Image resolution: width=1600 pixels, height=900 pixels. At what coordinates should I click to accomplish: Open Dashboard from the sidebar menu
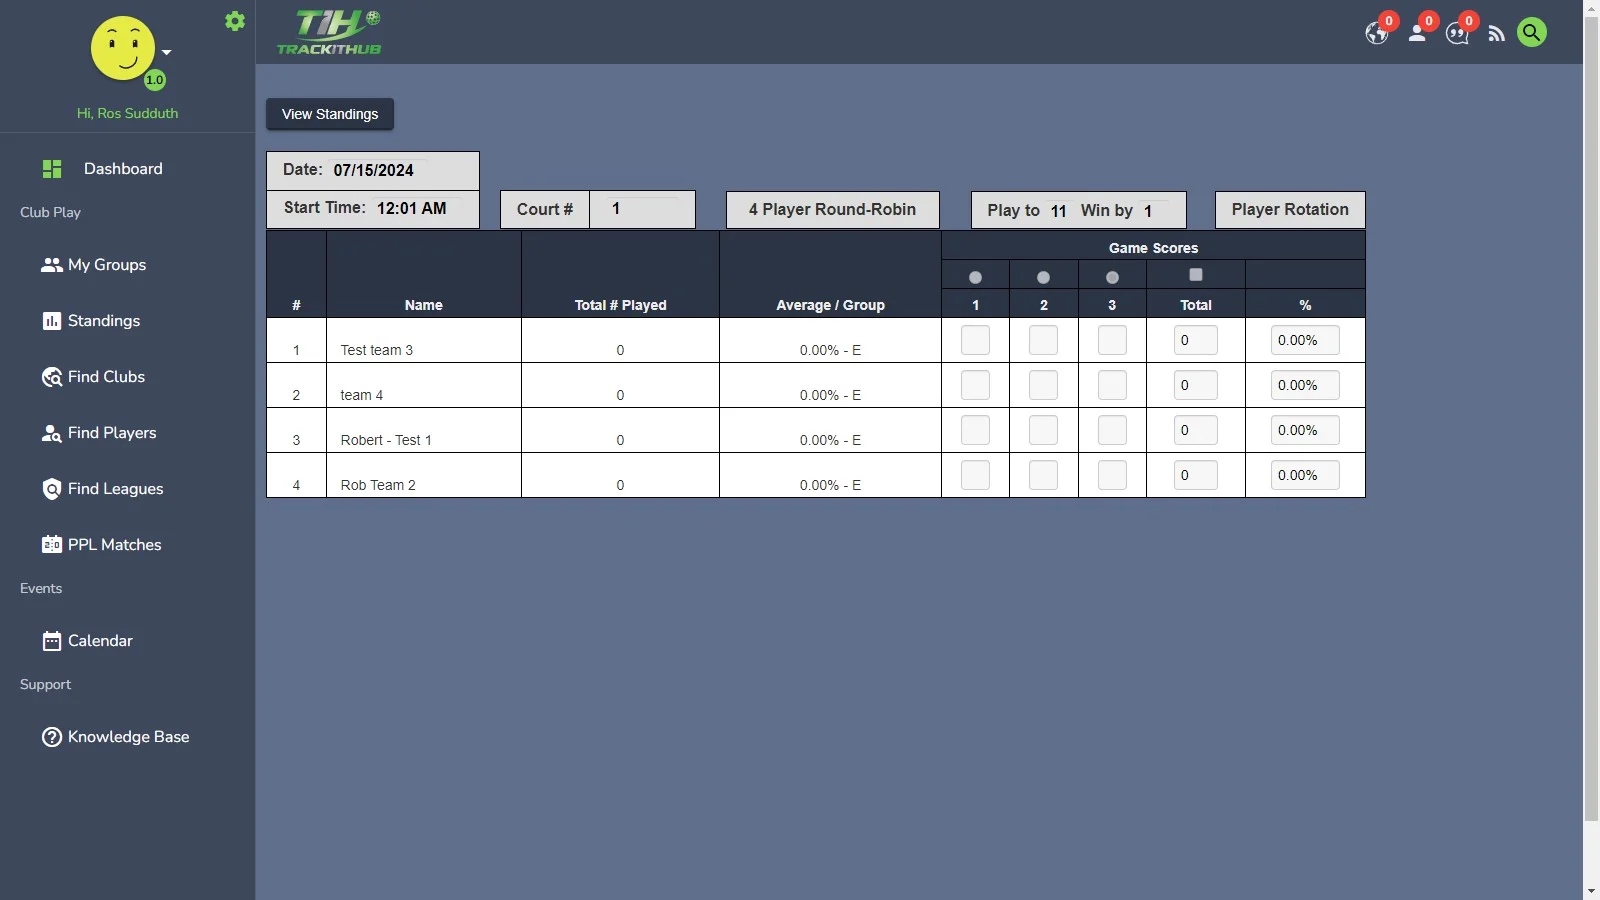[x=123, y=169]
